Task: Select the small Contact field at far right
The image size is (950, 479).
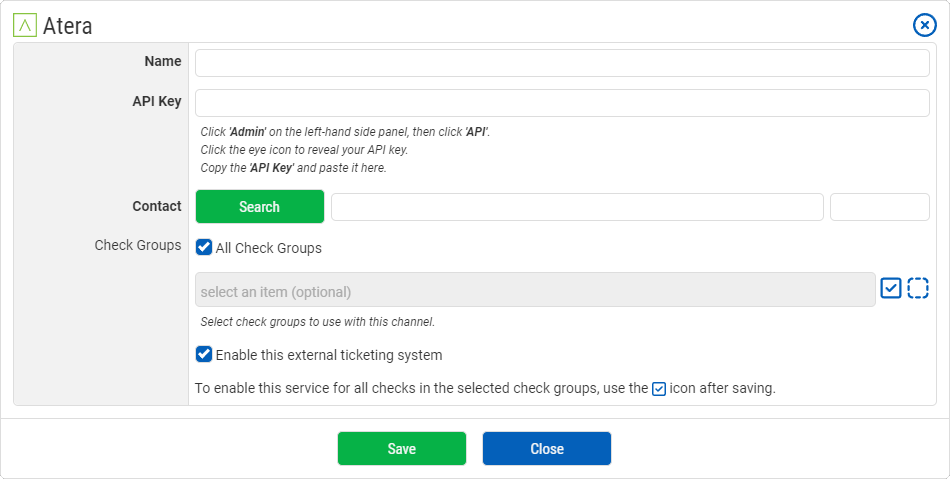Action: 880,207
